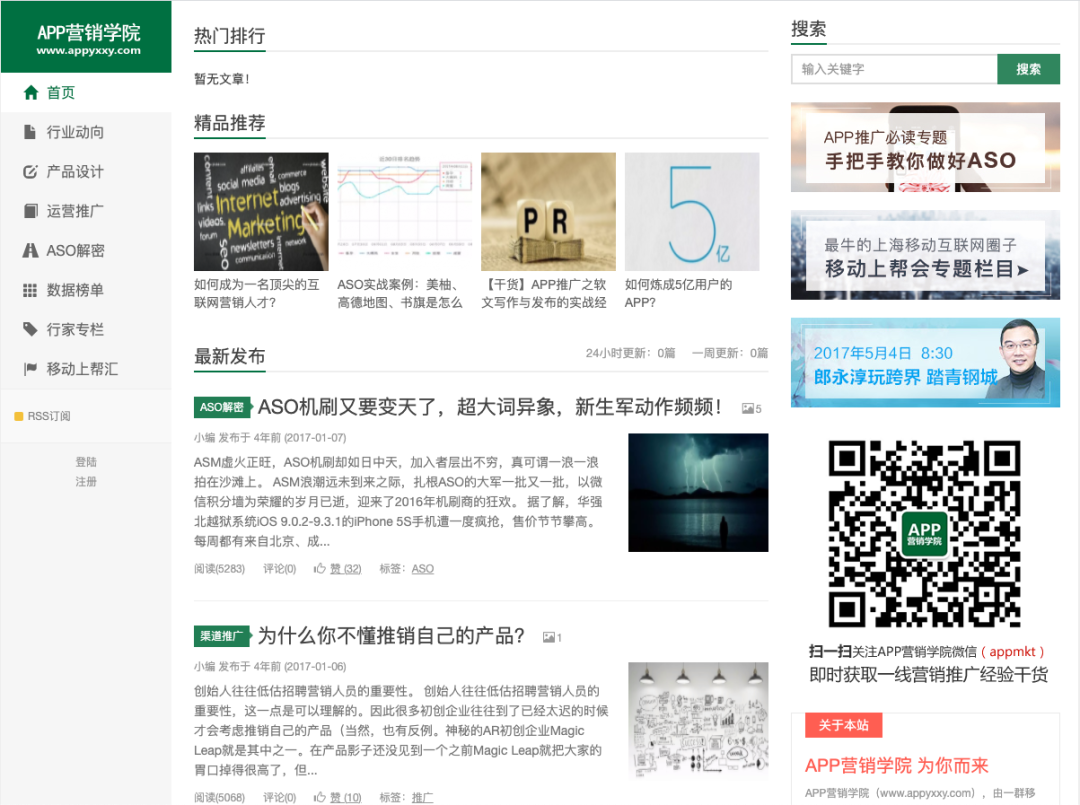Click the home icon beside 首页
Image resolution: width=1080 pixels, height=805 pixels.
[30, 92]
